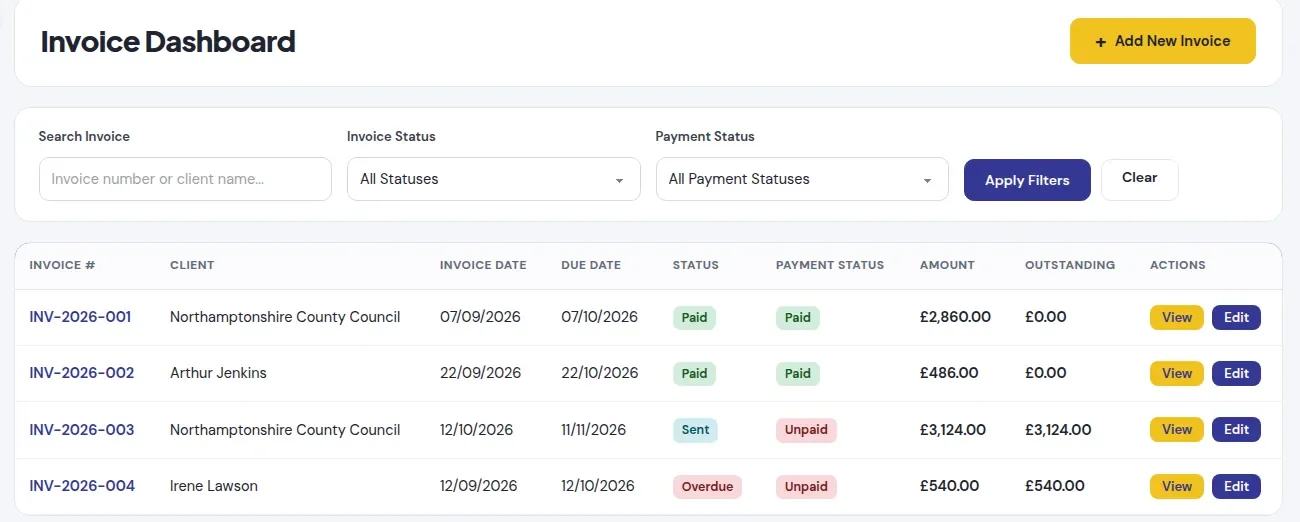This screenshot has height=522, width=1300.
Task: Click invoice date 07/09/2026
Action: 478,317
